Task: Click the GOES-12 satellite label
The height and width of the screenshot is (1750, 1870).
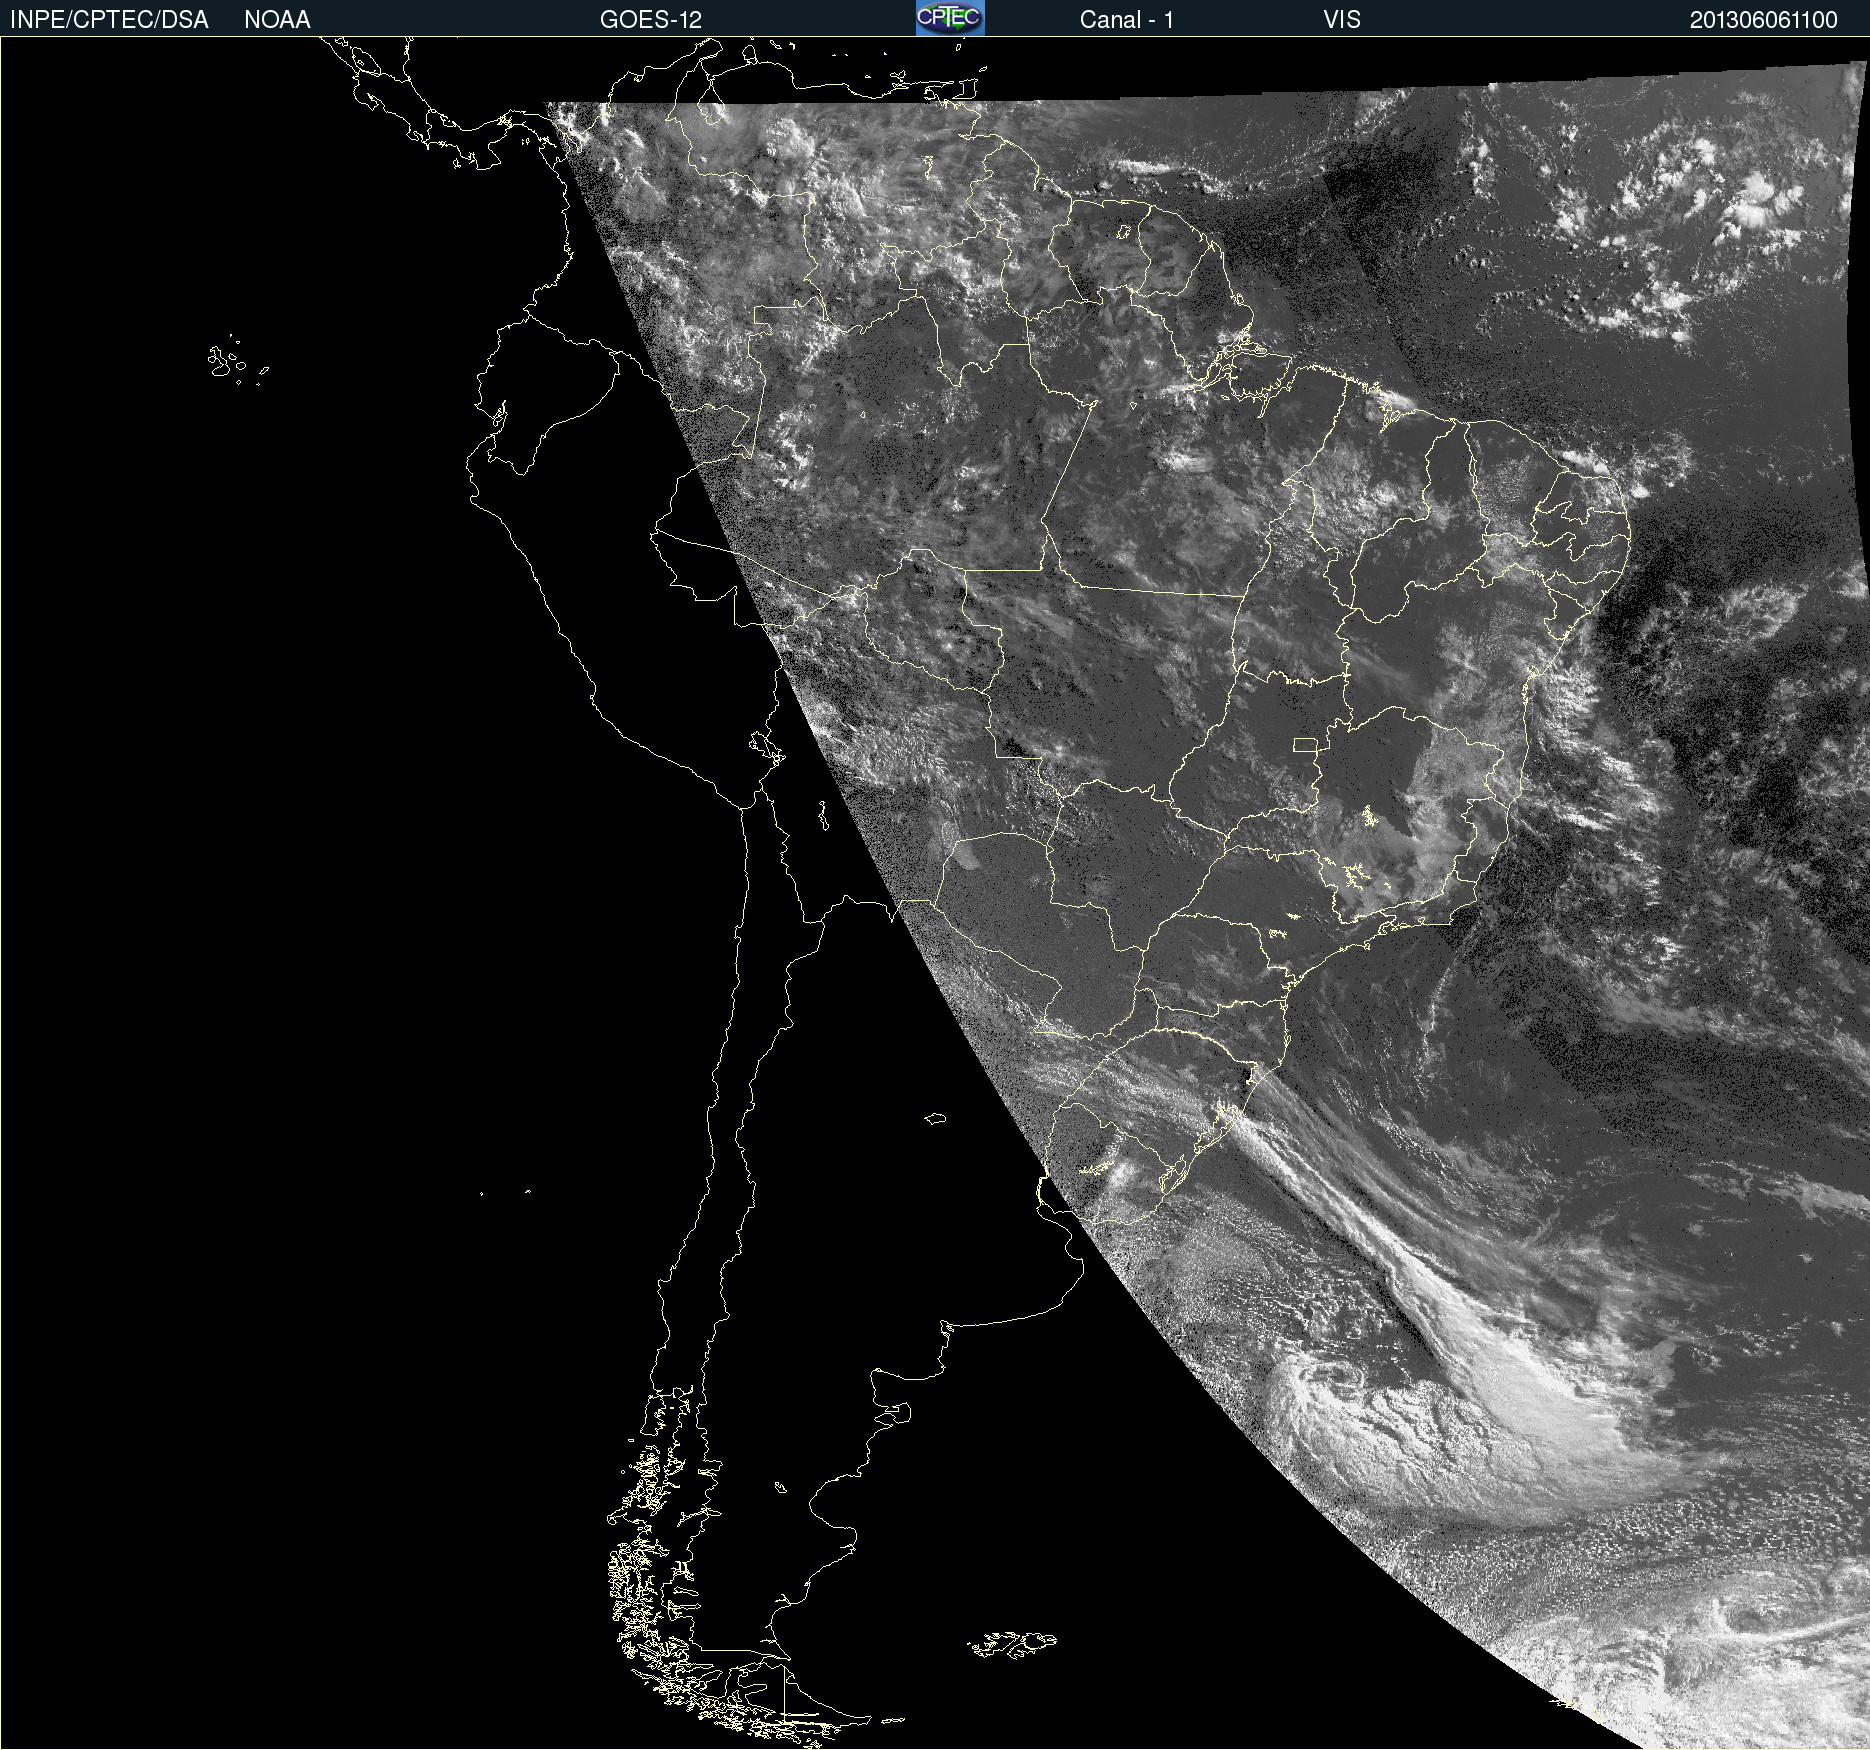Action: pos(651,20)
